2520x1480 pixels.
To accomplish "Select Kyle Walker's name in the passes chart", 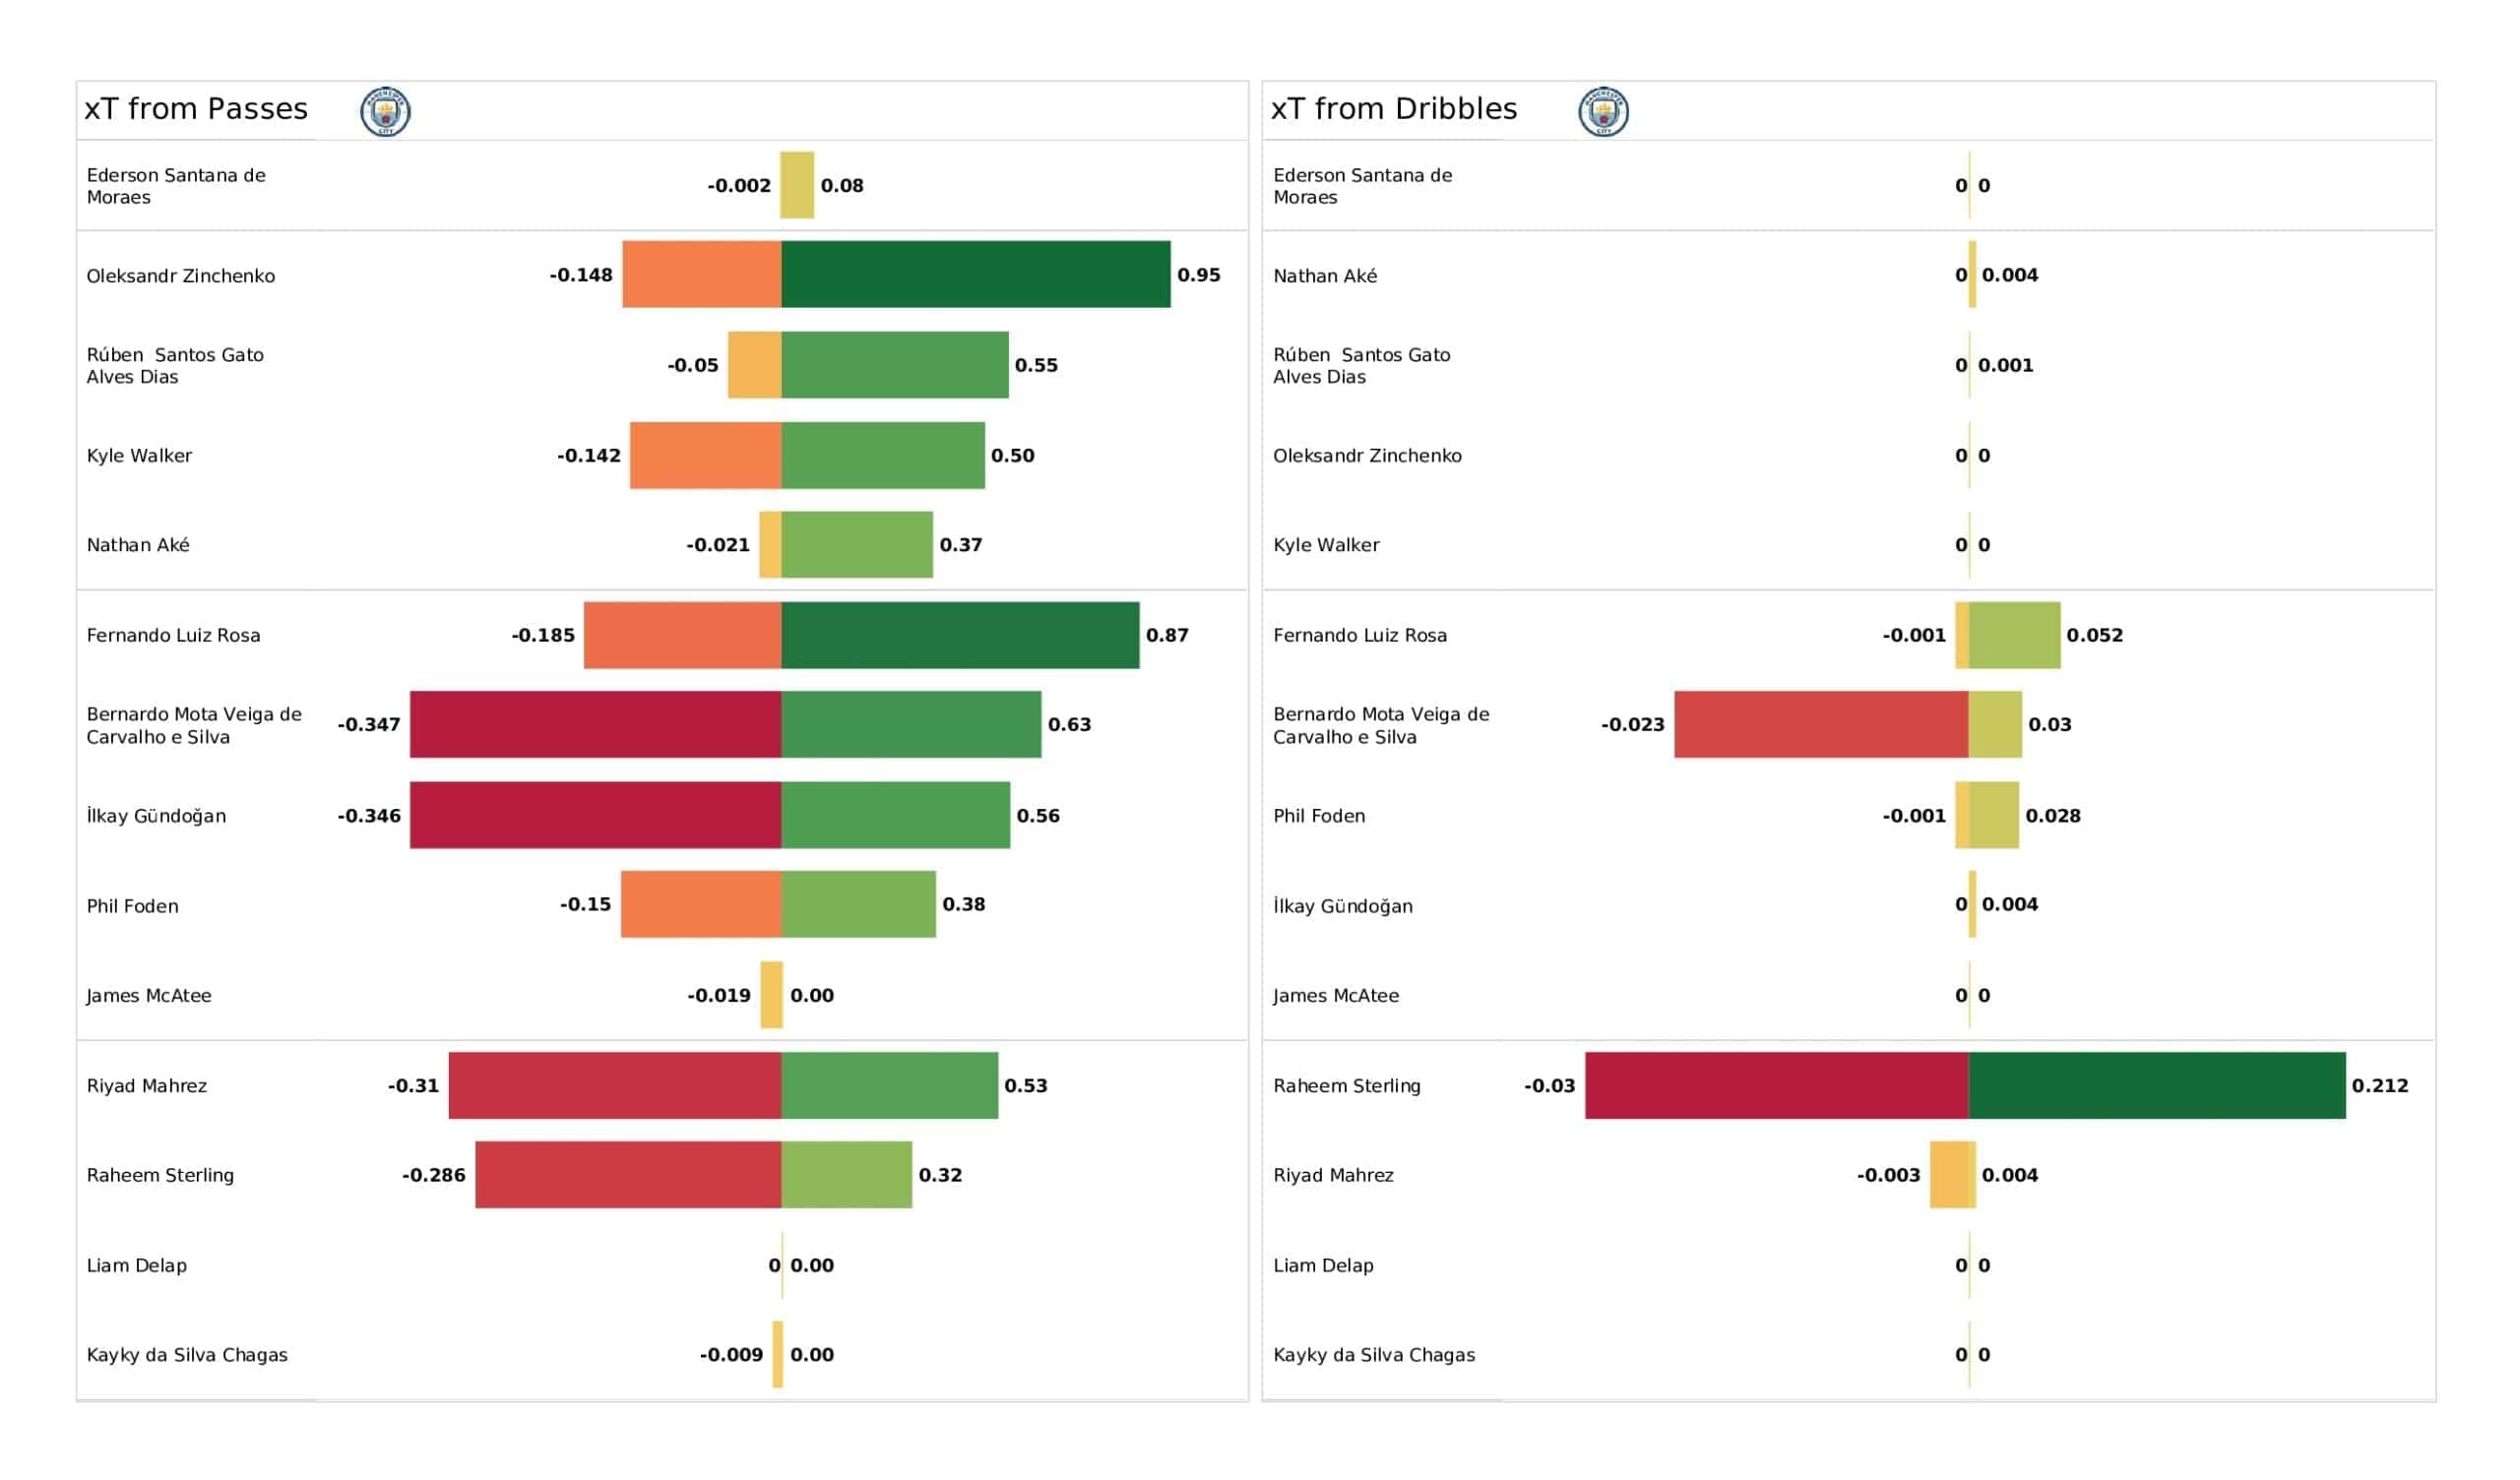I will click(x=139, y=456).
